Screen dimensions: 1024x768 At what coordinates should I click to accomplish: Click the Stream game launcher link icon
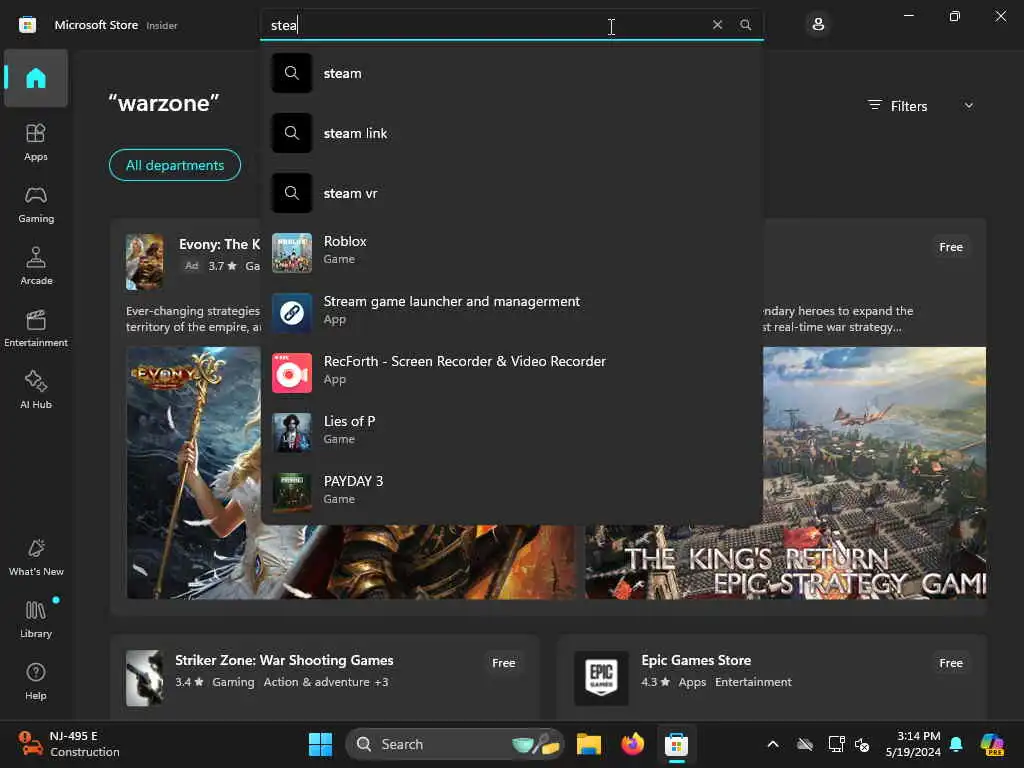point(292,313)
